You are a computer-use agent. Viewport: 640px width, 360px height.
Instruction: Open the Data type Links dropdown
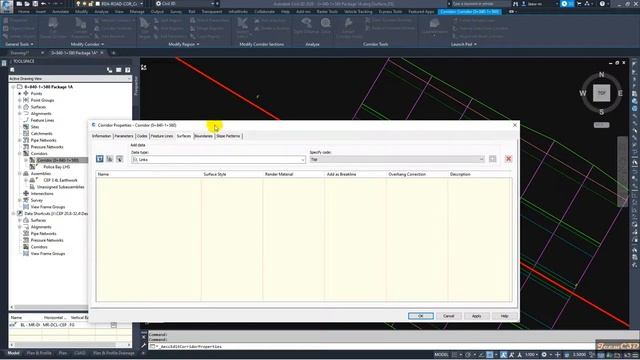tap(302, 160)
